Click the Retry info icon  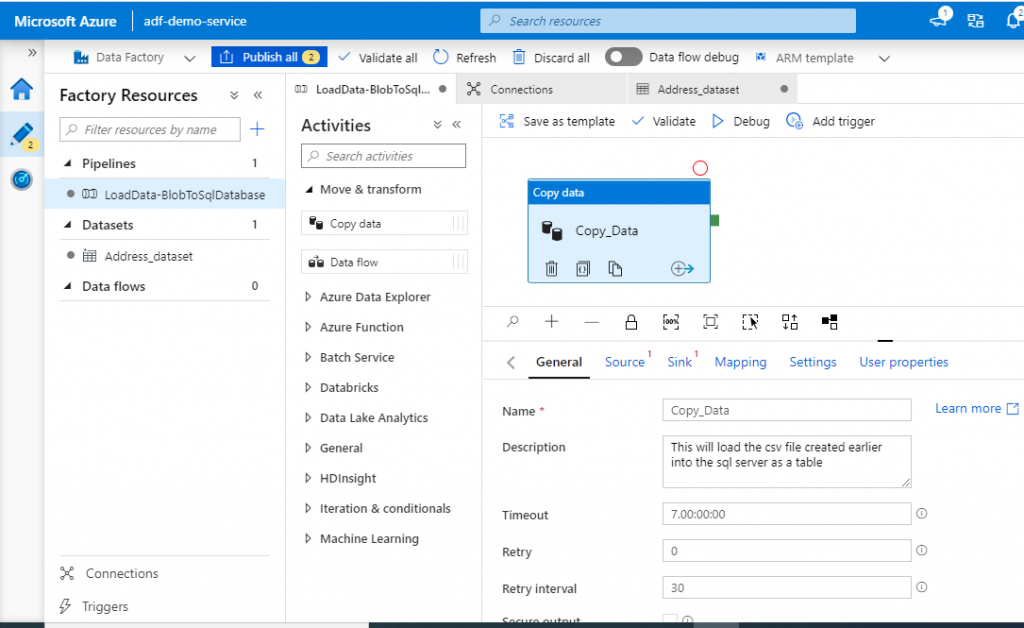(x=921, y=550)
